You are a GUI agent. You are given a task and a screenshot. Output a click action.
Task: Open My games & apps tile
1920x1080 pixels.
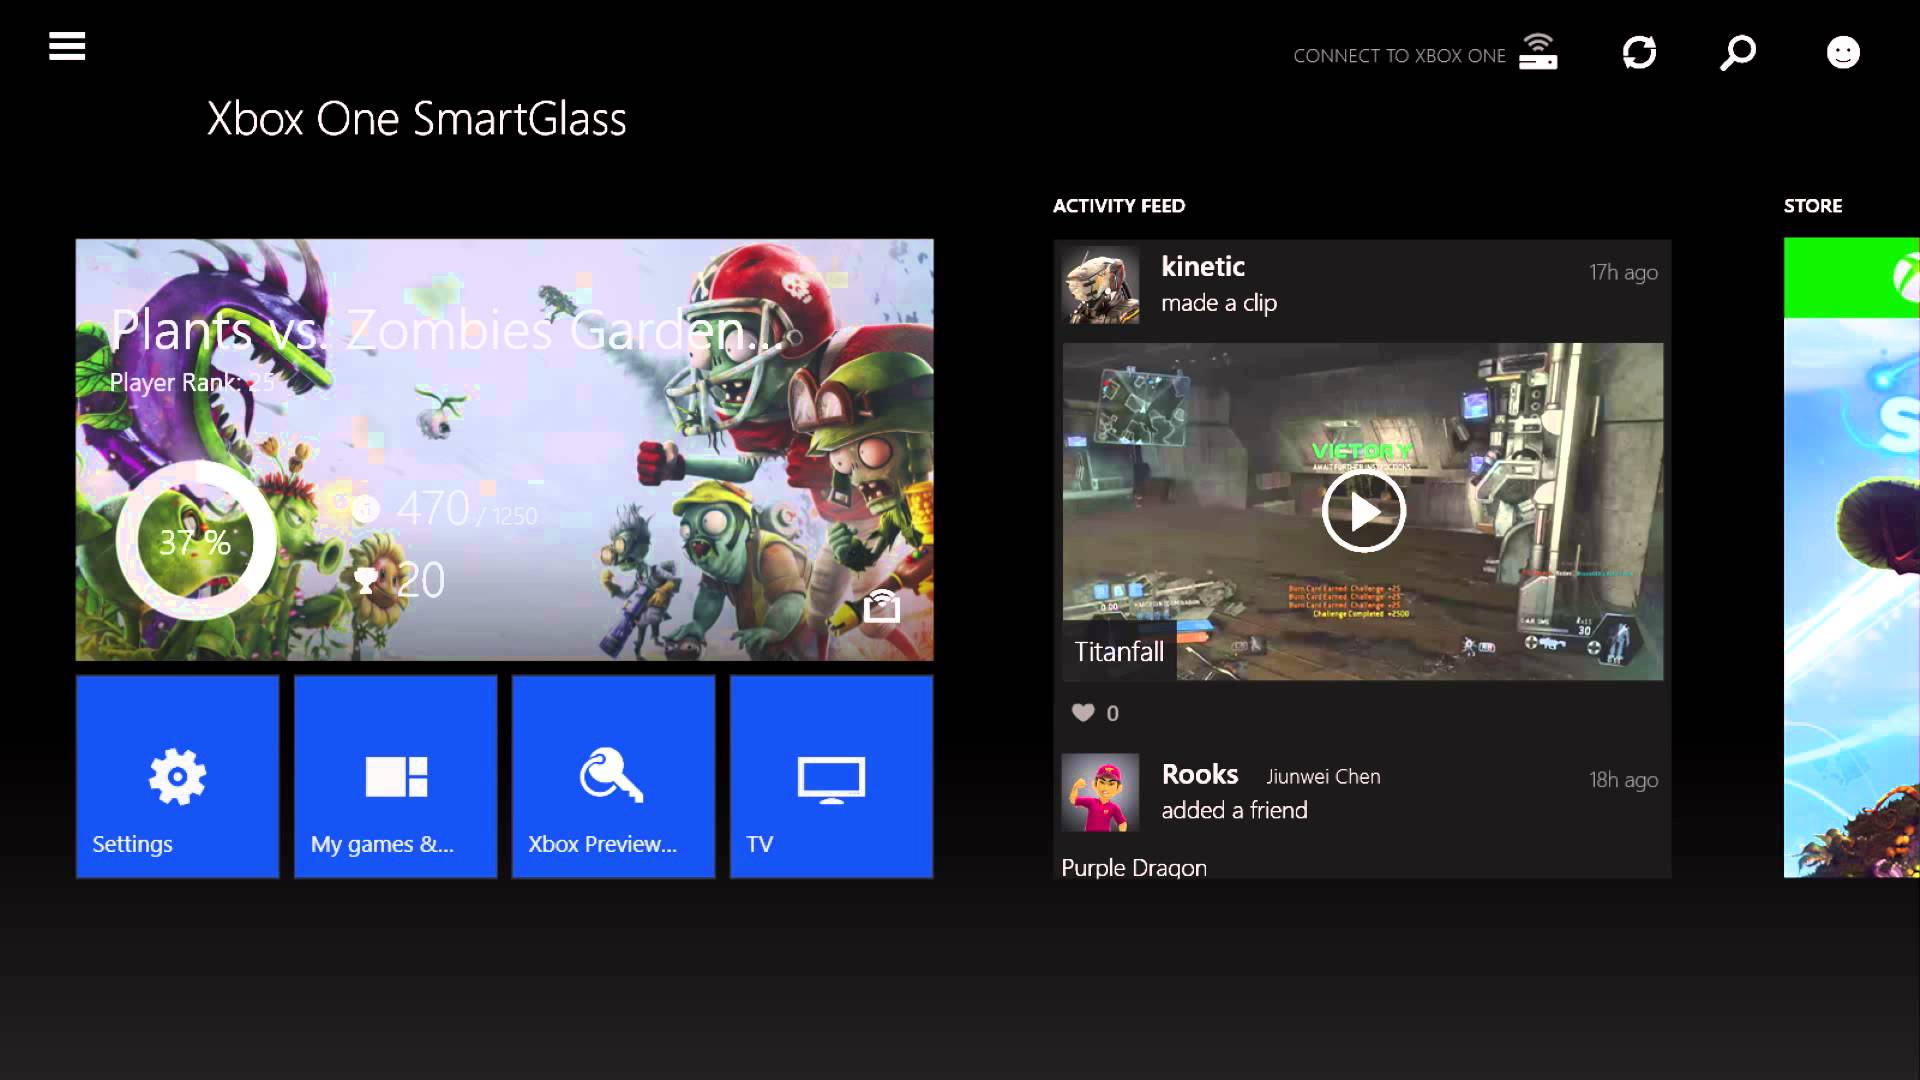395,776
